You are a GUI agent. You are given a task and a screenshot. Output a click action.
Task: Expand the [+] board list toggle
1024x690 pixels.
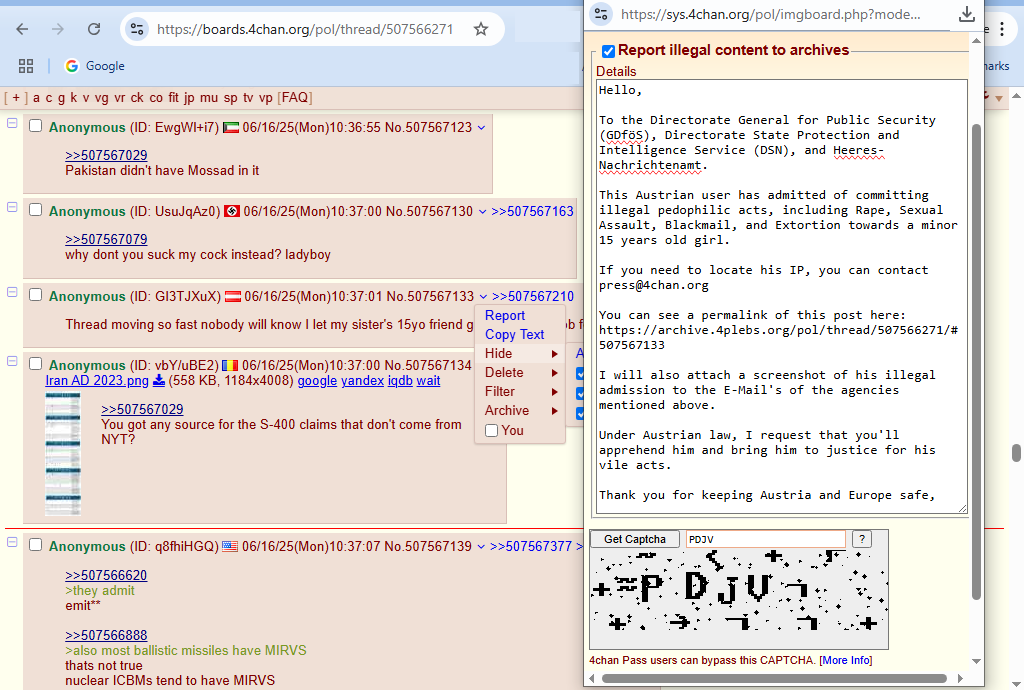coord(16,97)
